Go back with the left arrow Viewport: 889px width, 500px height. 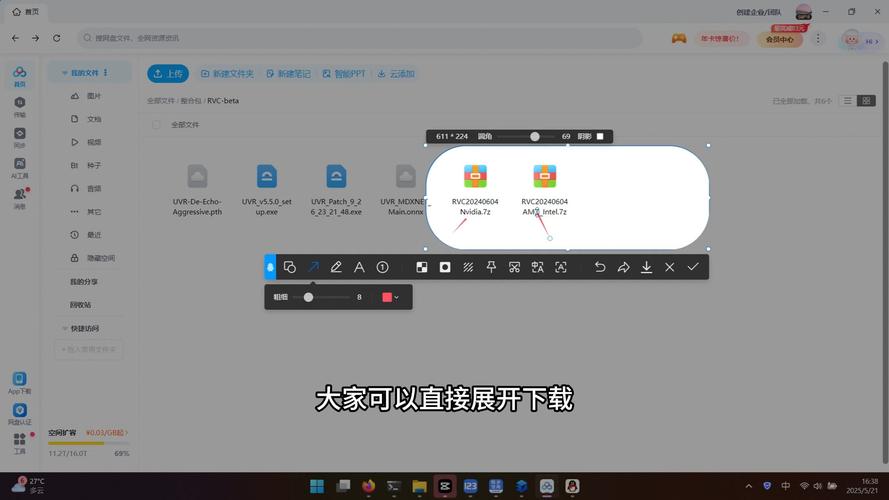[15, 38]
